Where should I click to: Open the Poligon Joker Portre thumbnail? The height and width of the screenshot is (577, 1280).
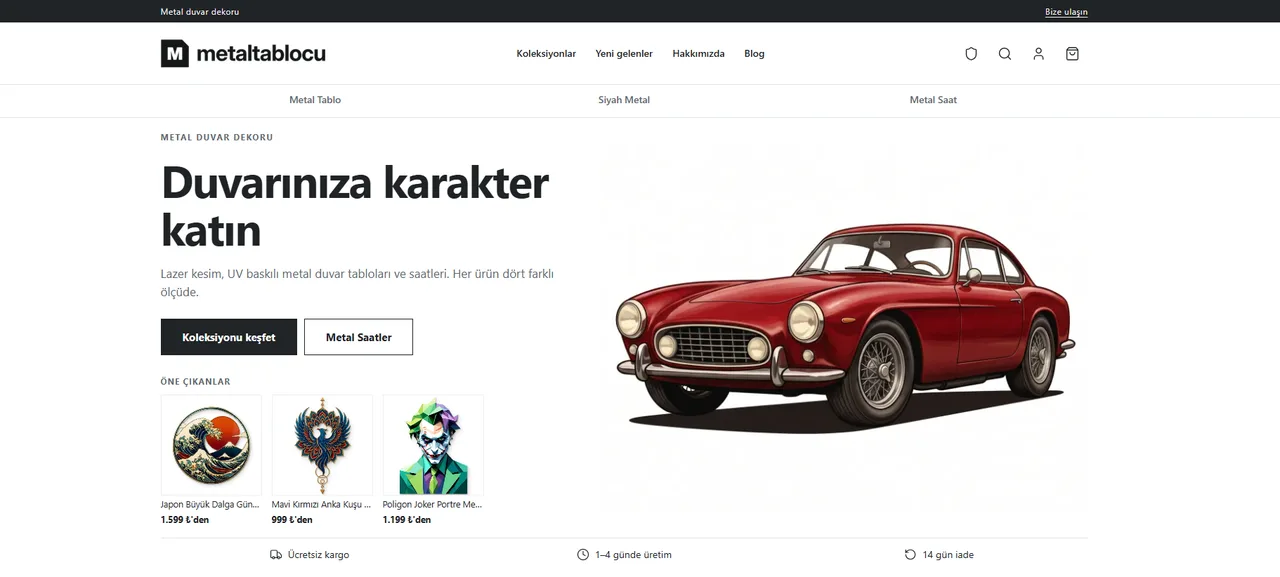[x=433, y=445]
